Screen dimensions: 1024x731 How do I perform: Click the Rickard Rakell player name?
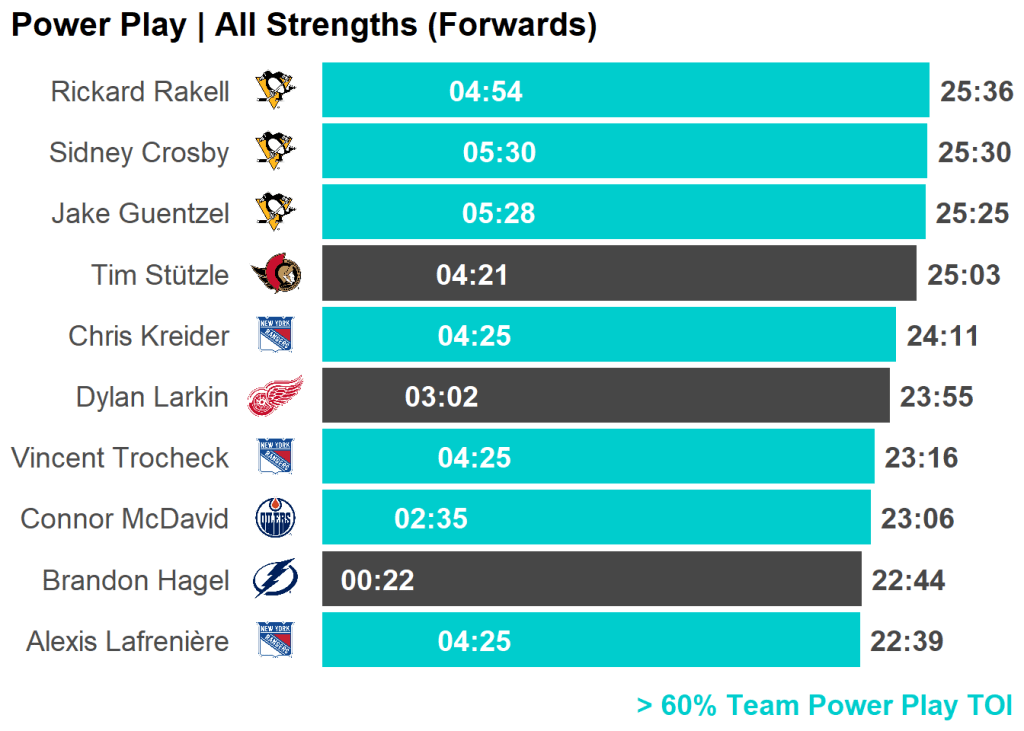[x=140, y=92]
